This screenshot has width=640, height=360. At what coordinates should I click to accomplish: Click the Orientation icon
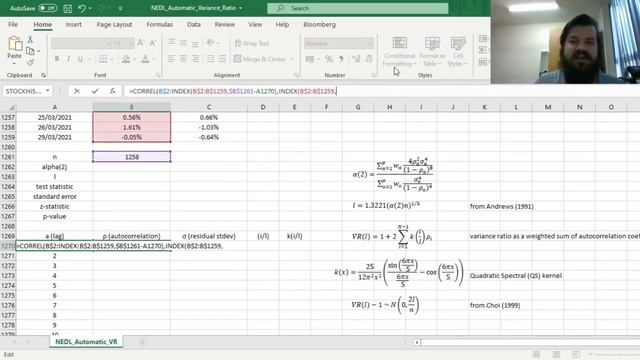[211, 43]
